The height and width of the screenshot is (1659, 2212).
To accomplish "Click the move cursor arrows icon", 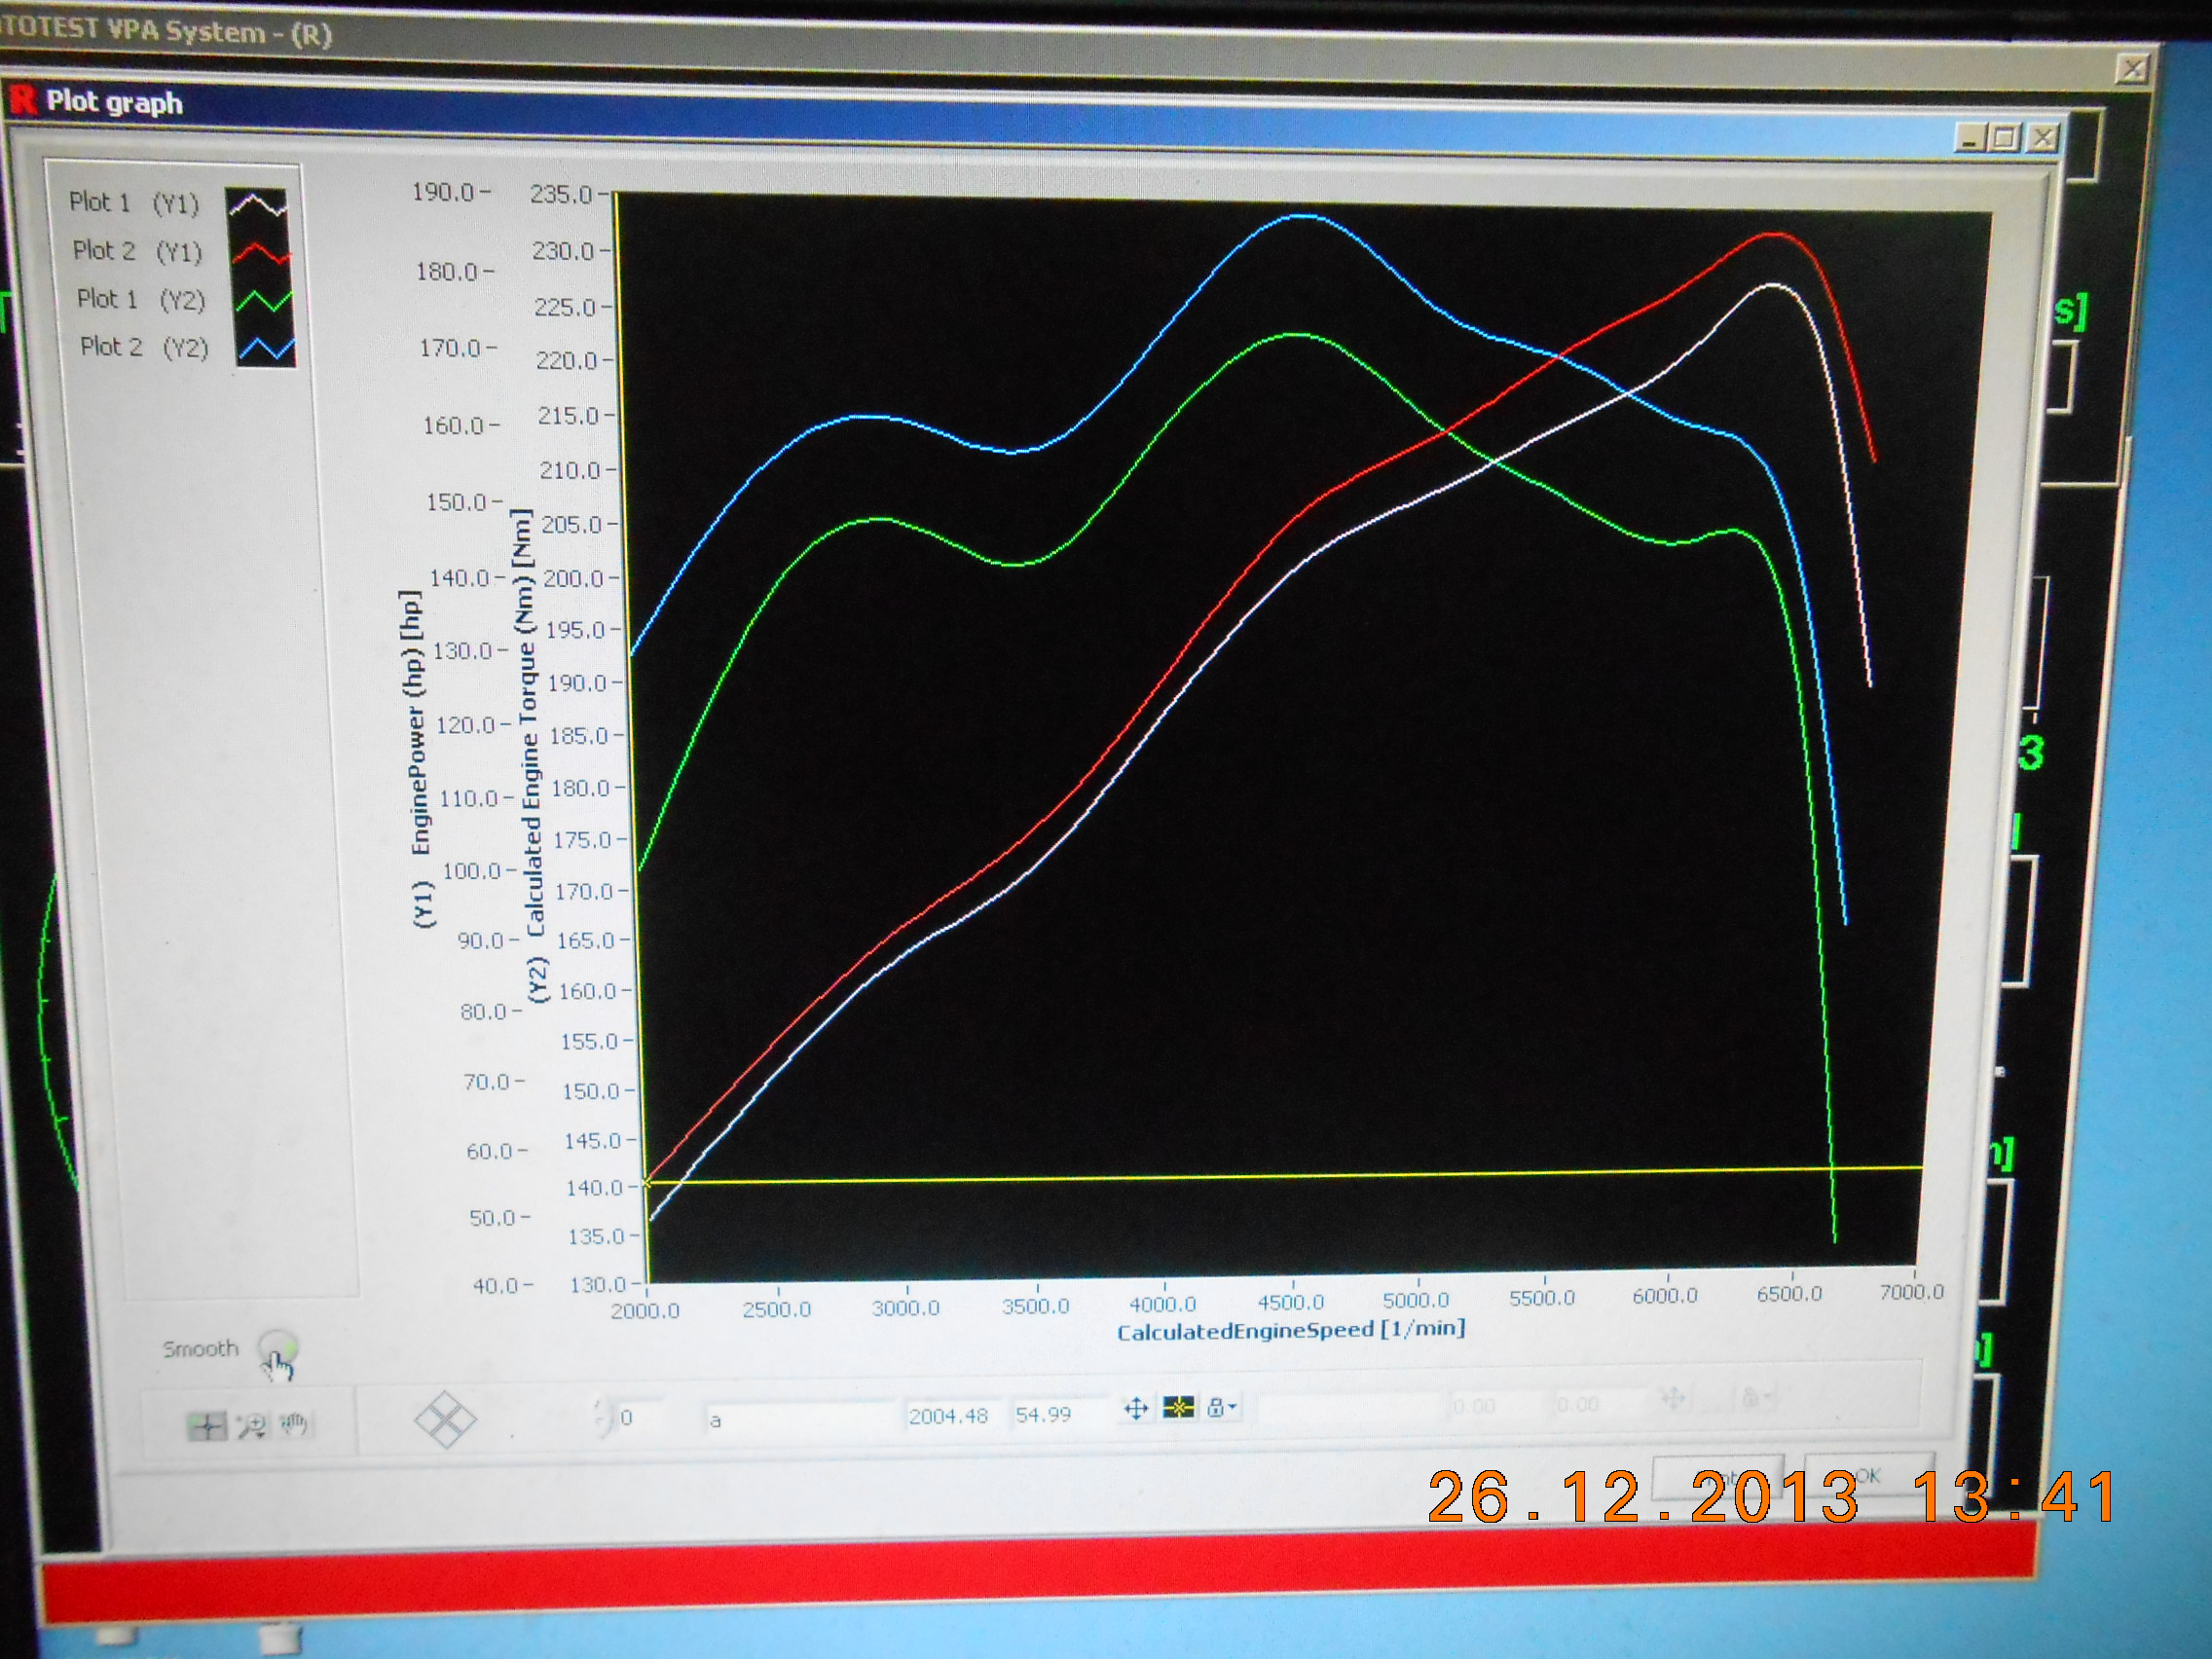I will point(1135,1409).
